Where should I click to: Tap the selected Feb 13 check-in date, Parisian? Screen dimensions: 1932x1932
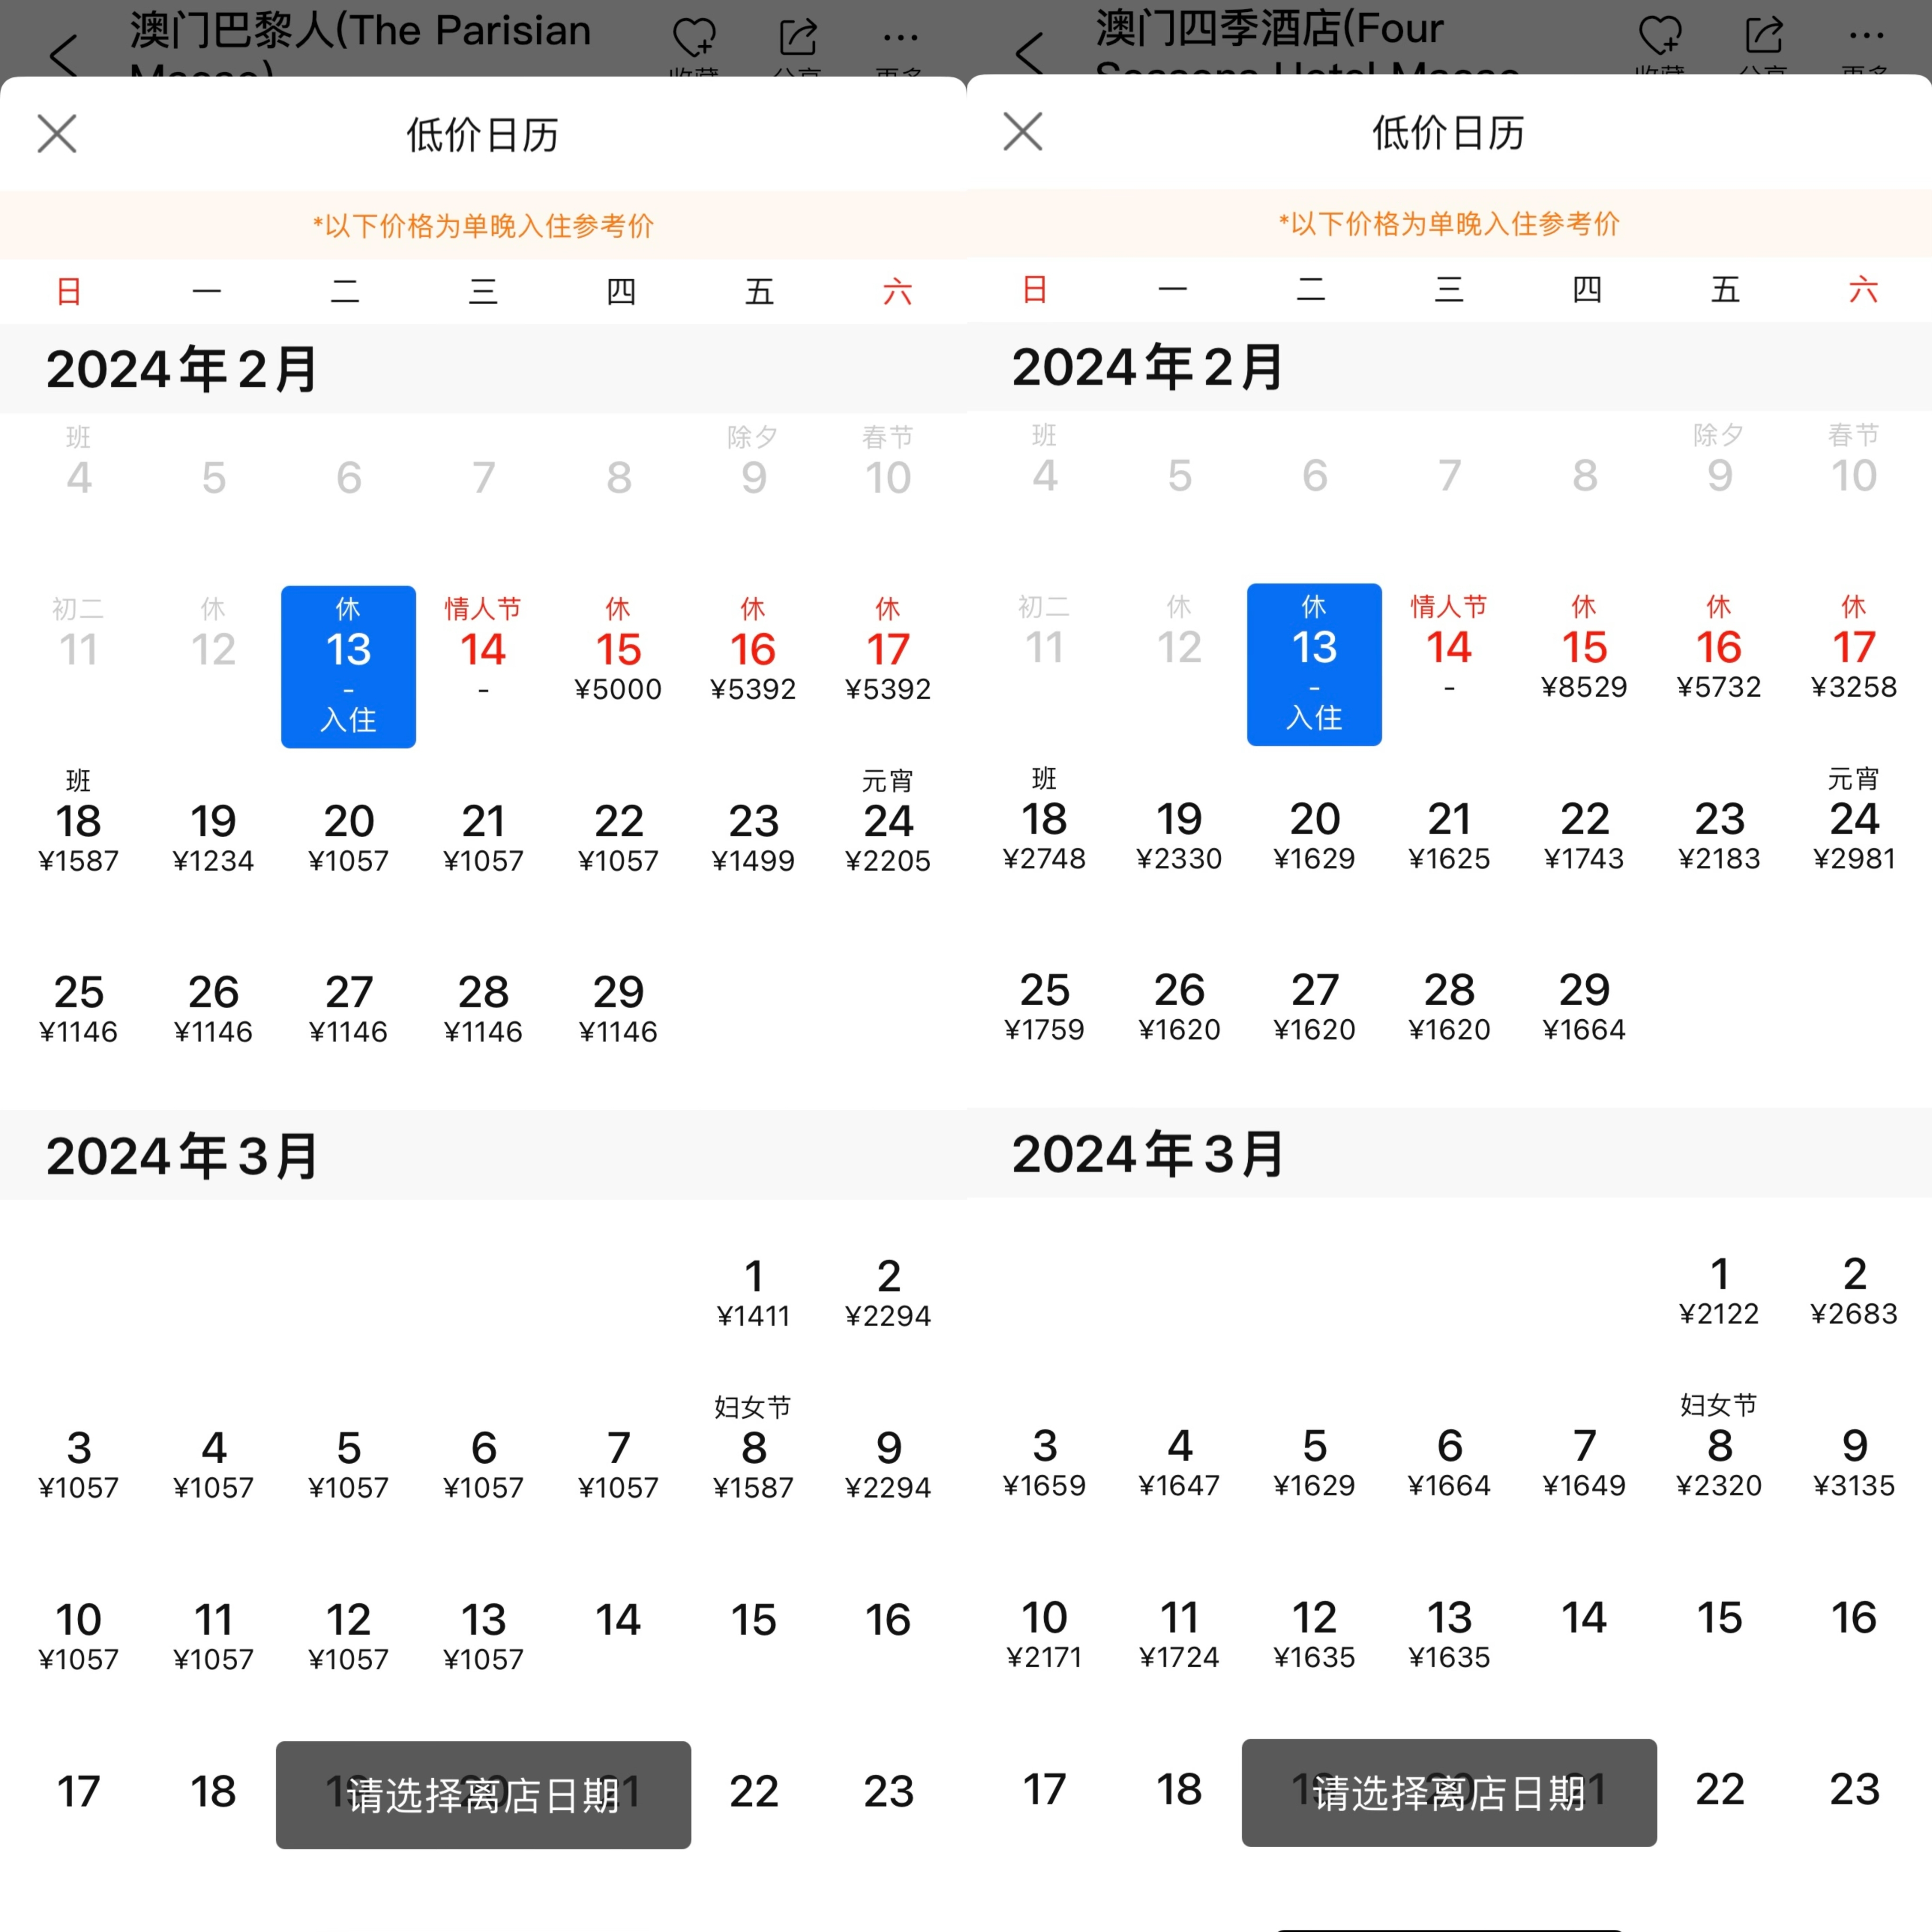pyautogui.click(x=348, y=666)
